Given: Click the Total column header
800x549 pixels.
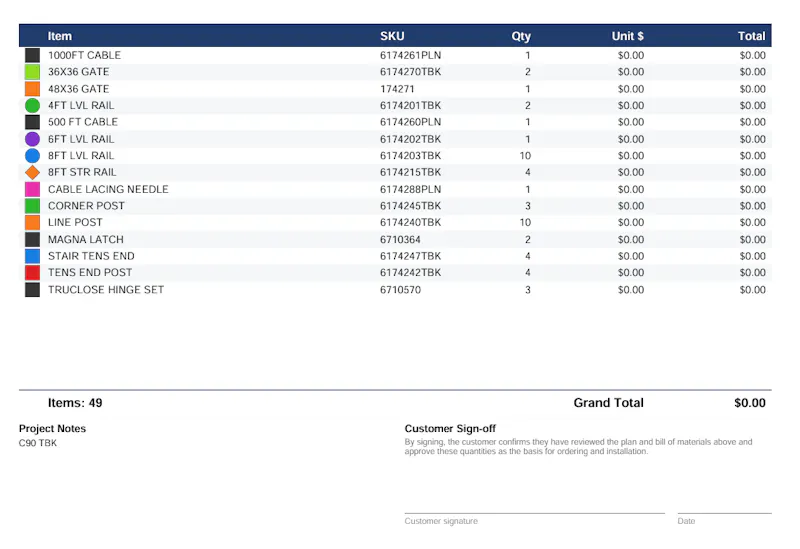Looking at the screenshot, I should (x=752, y=36).
